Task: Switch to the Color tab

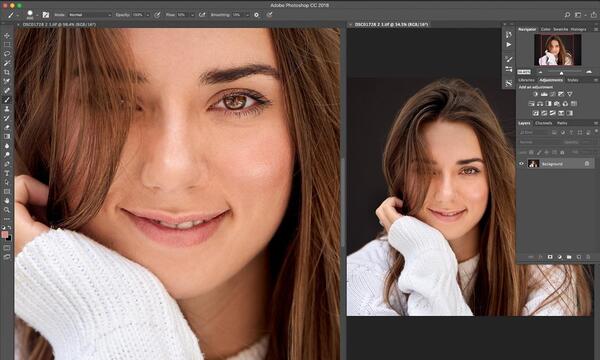Action: pyautogui.click(x=545, y=29)
